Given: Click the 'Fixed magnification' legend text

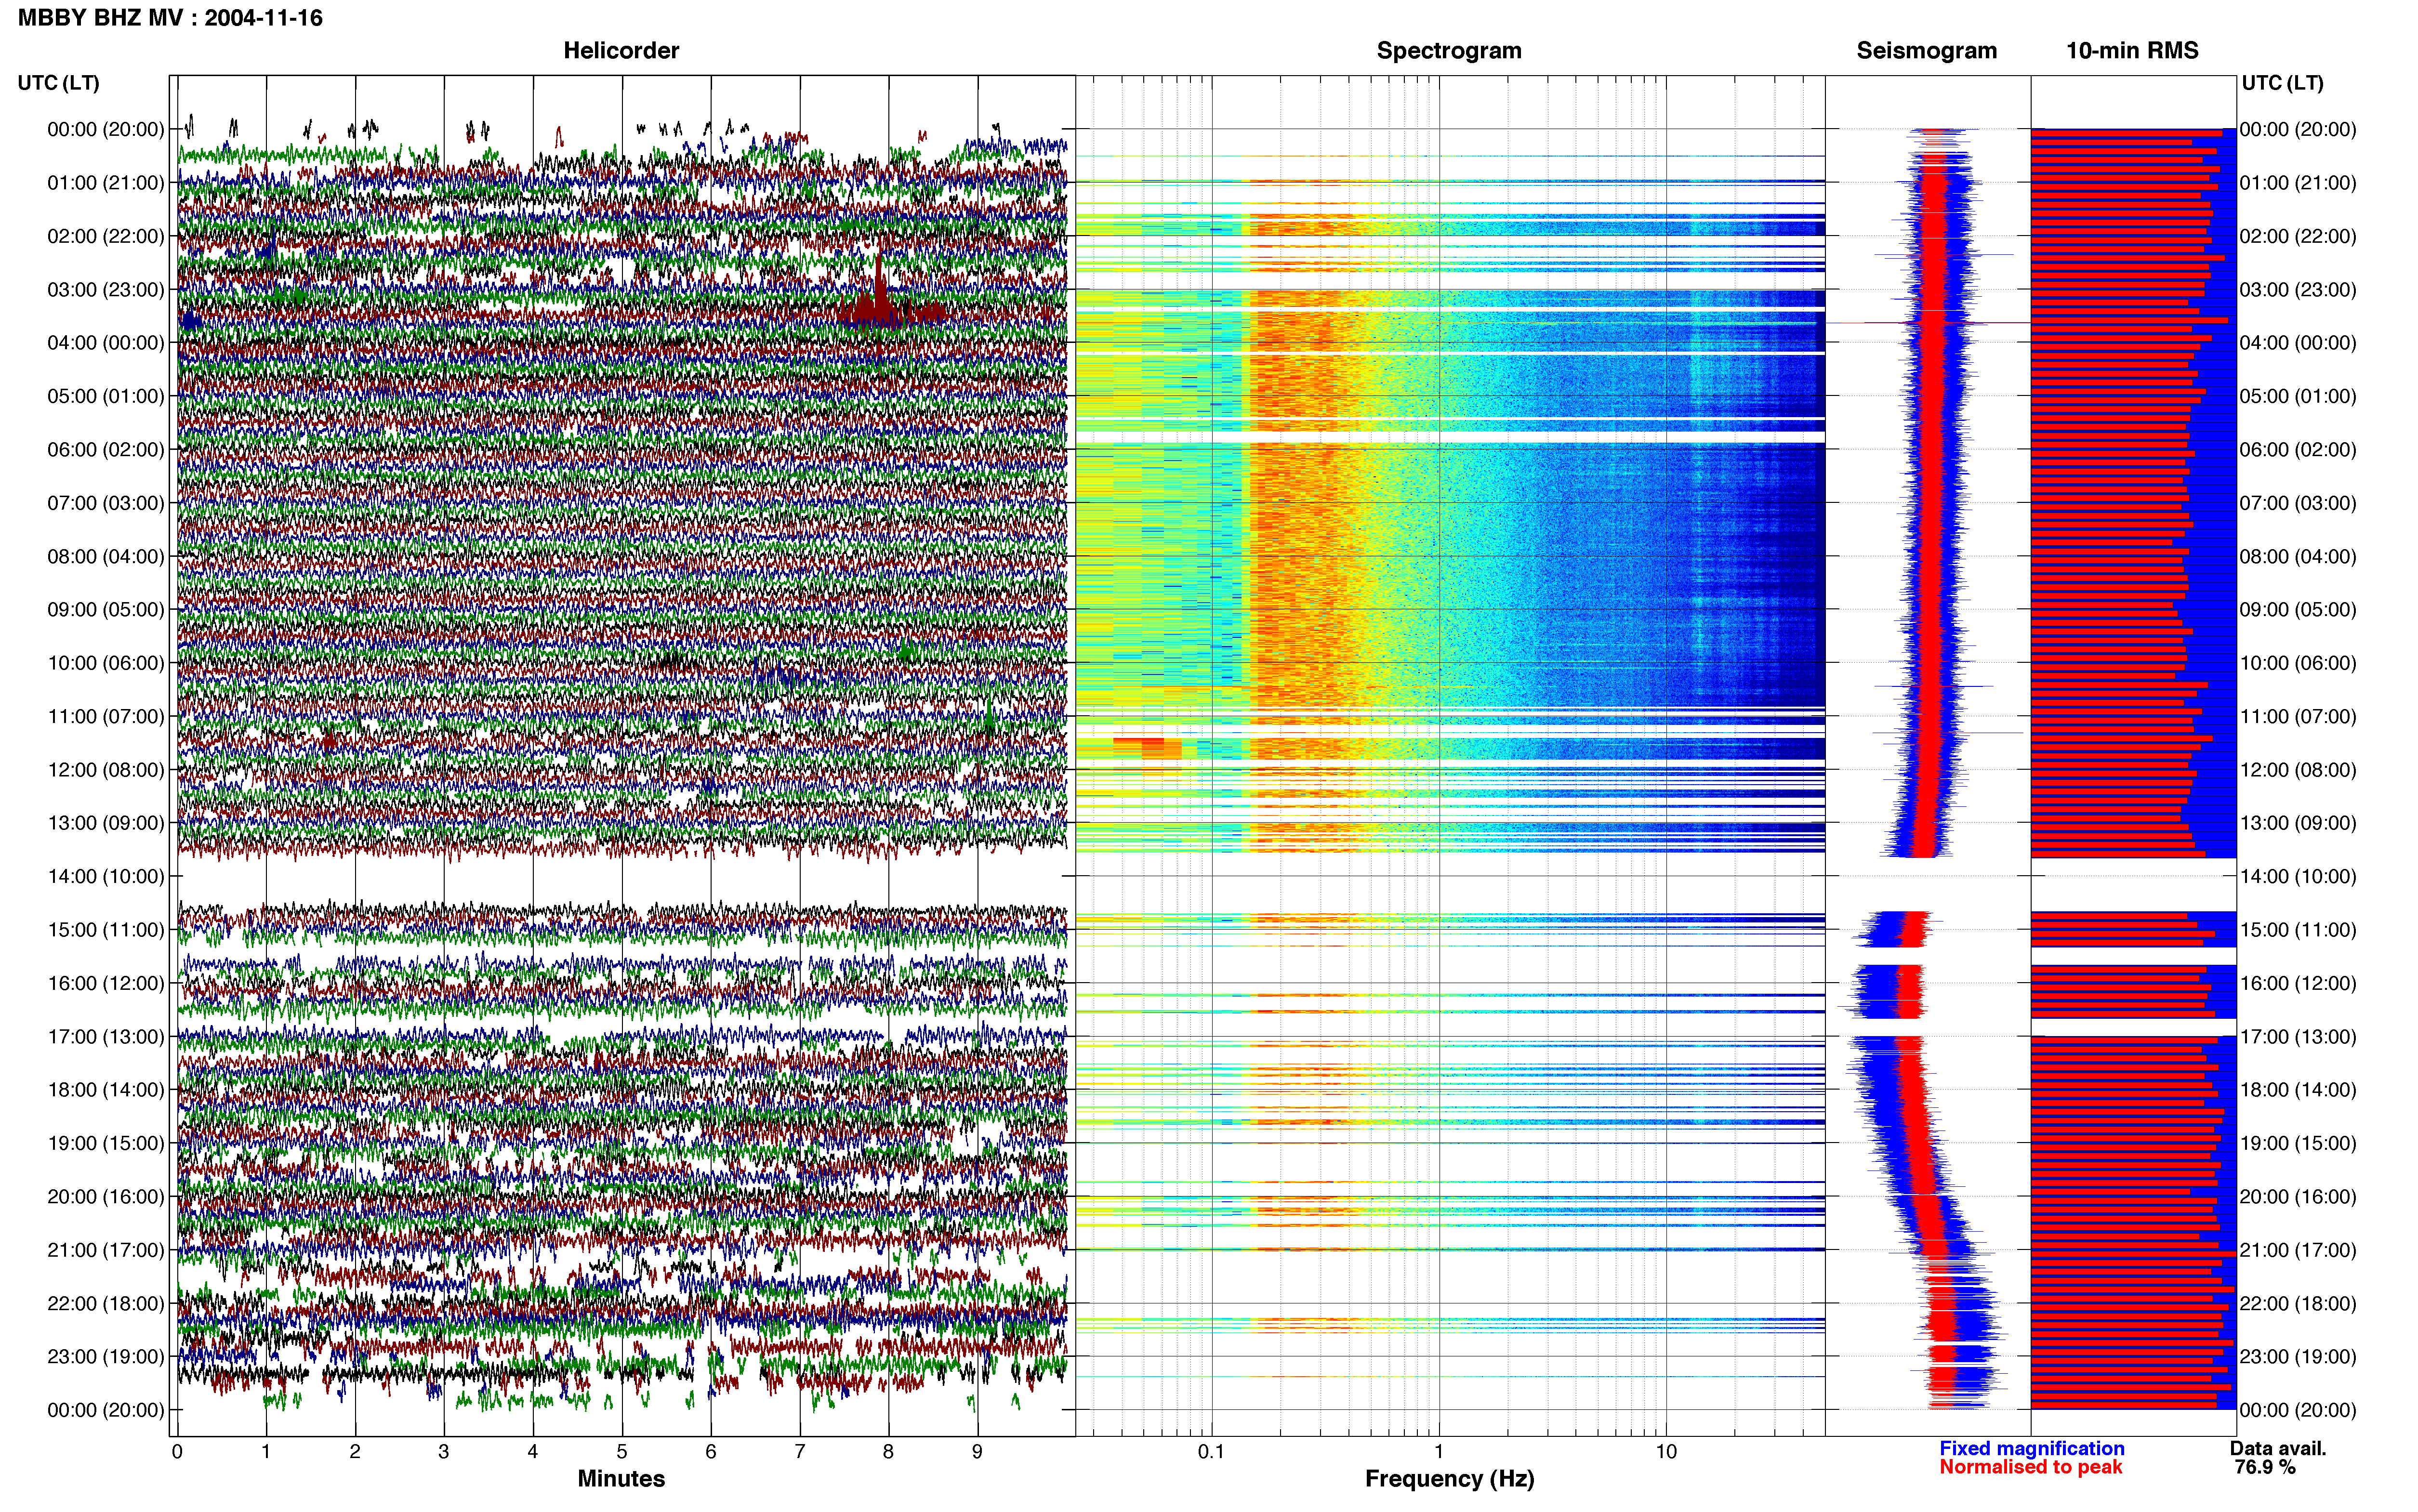Looking at the screenshot, I should (x=2032, y=1449).
